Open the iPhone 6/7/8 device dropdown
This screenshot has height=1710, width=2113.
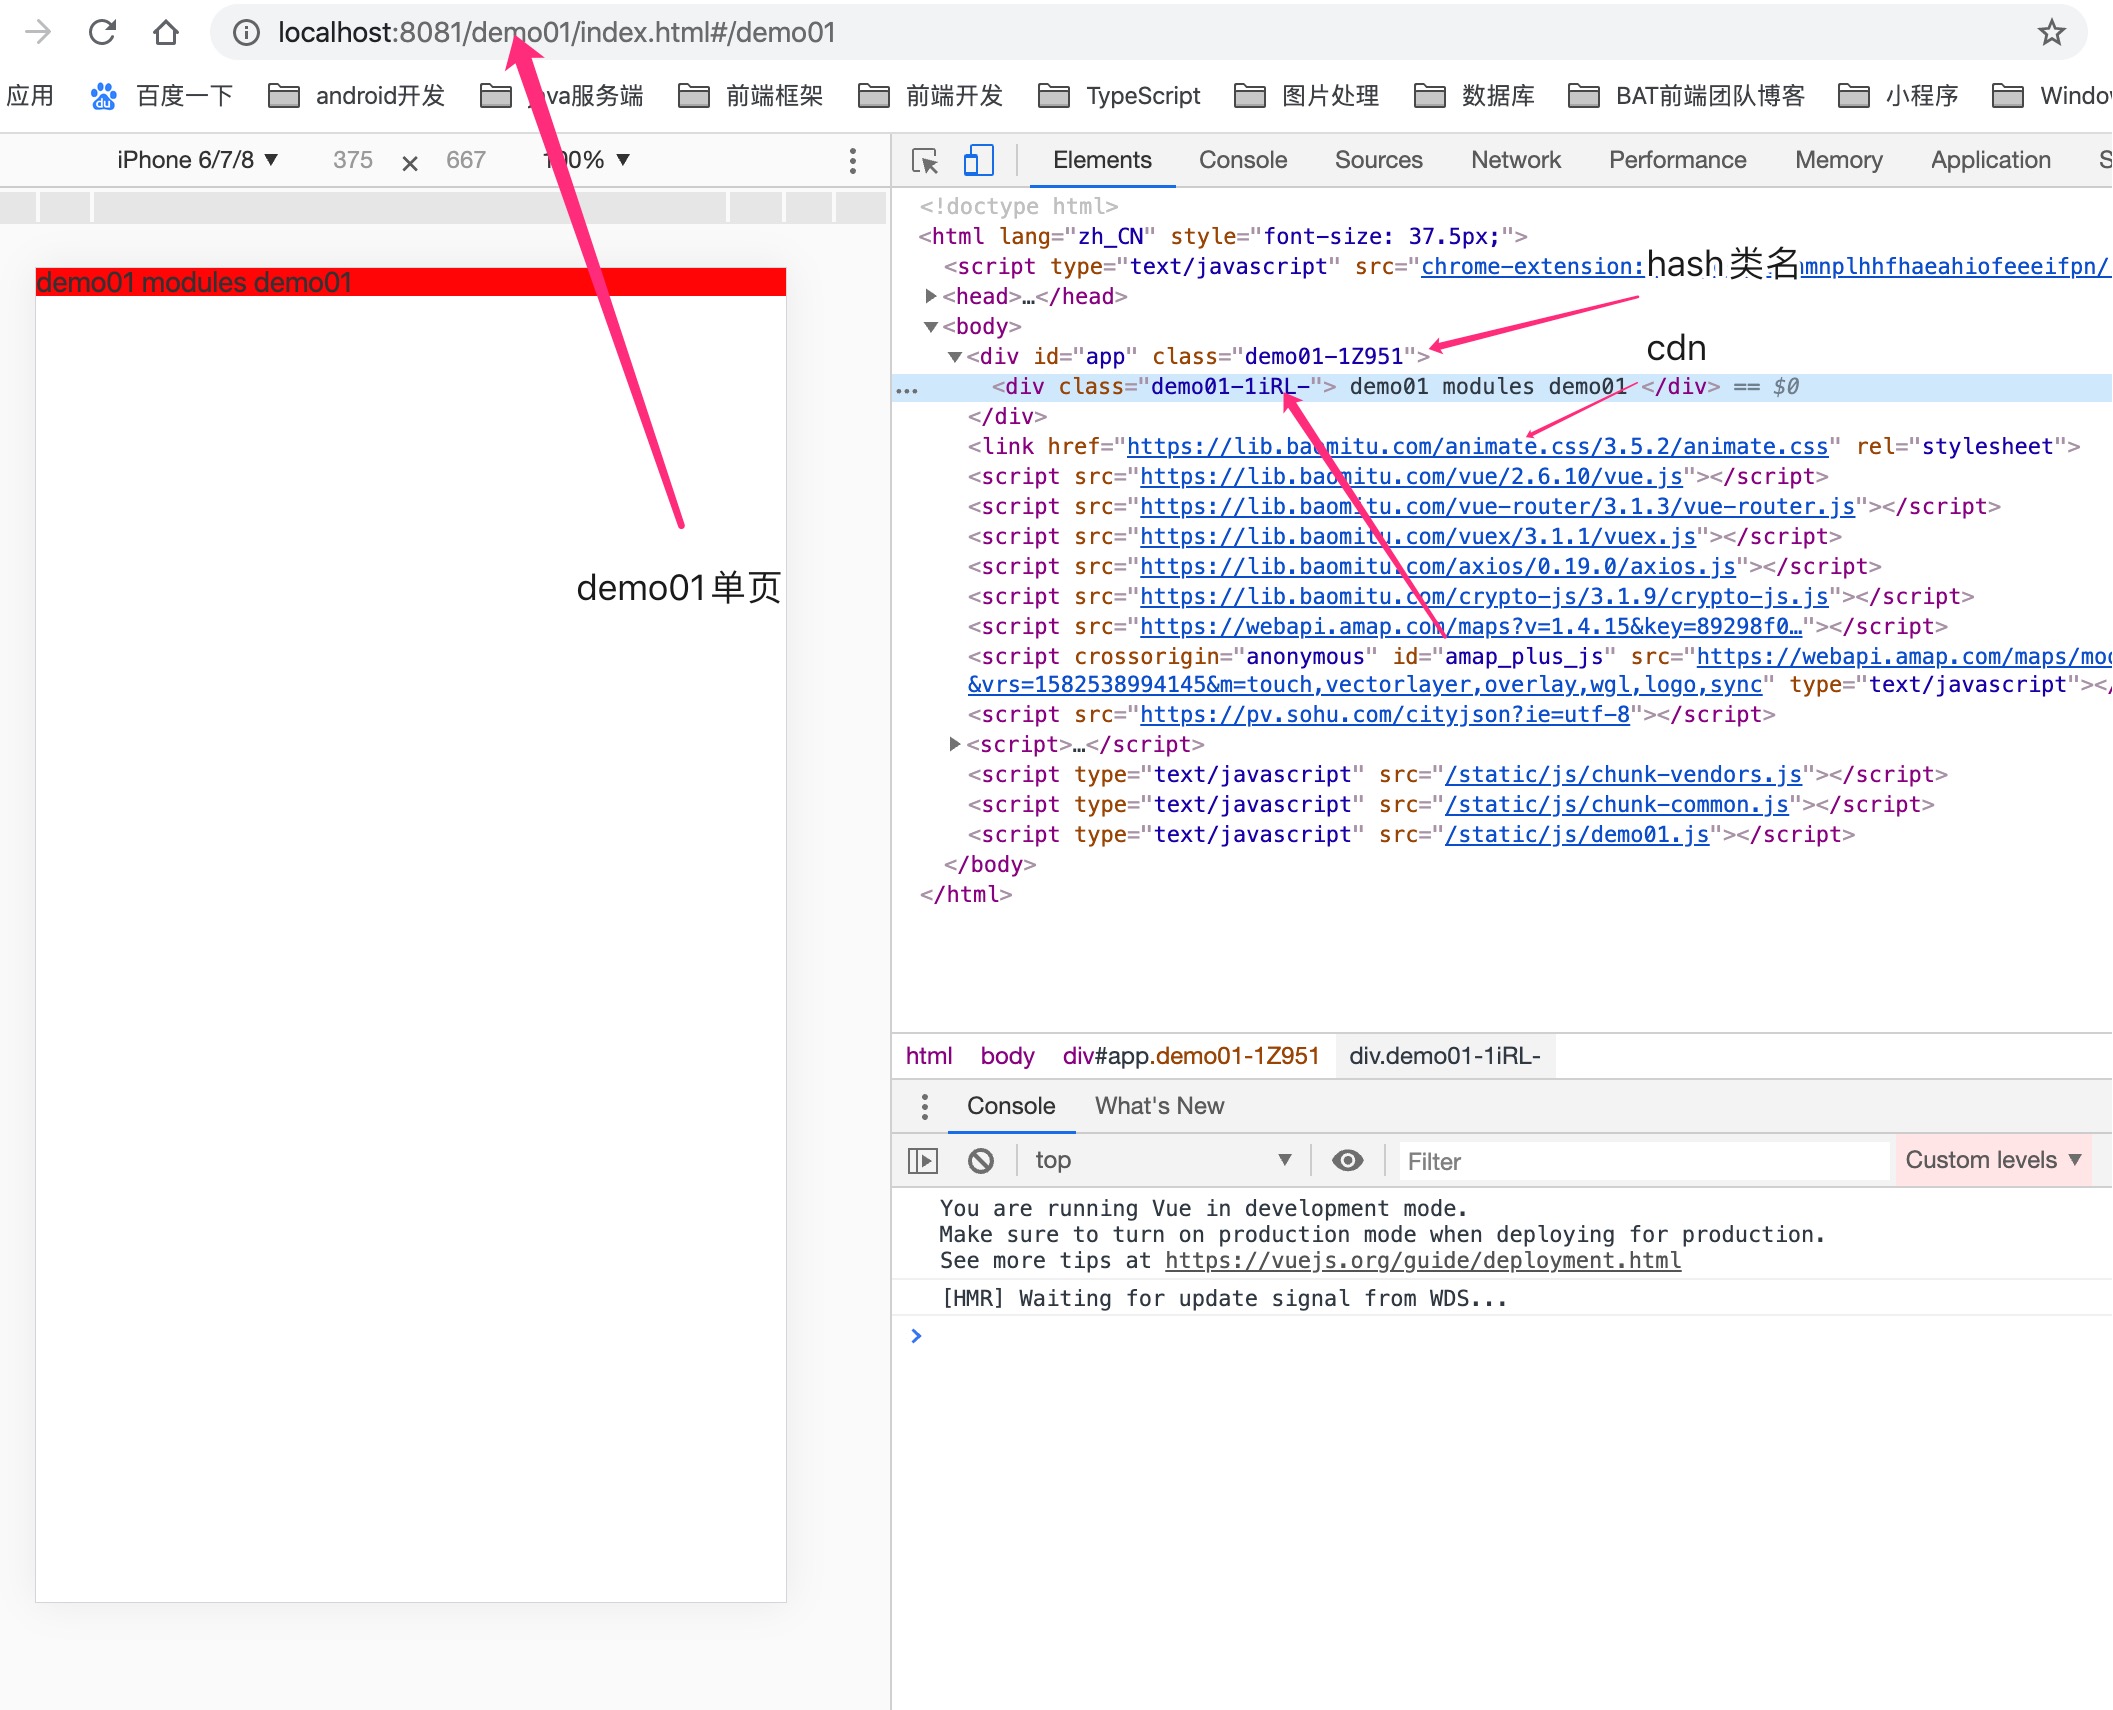coord(197,160)
